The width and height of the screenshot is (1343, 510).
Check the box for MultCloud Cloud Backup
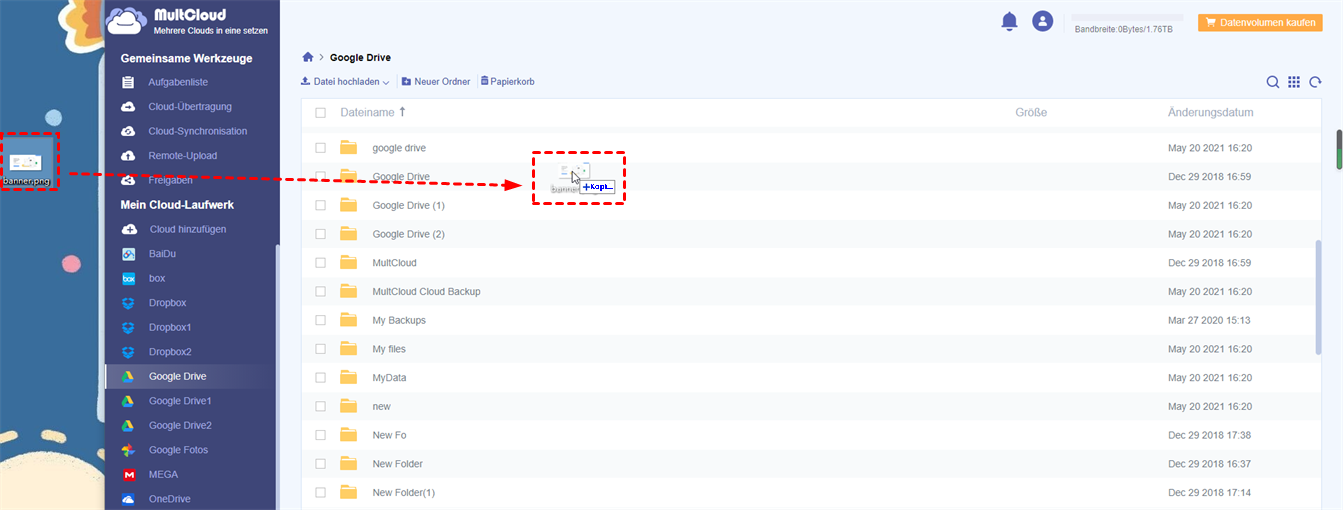(320, 291)
